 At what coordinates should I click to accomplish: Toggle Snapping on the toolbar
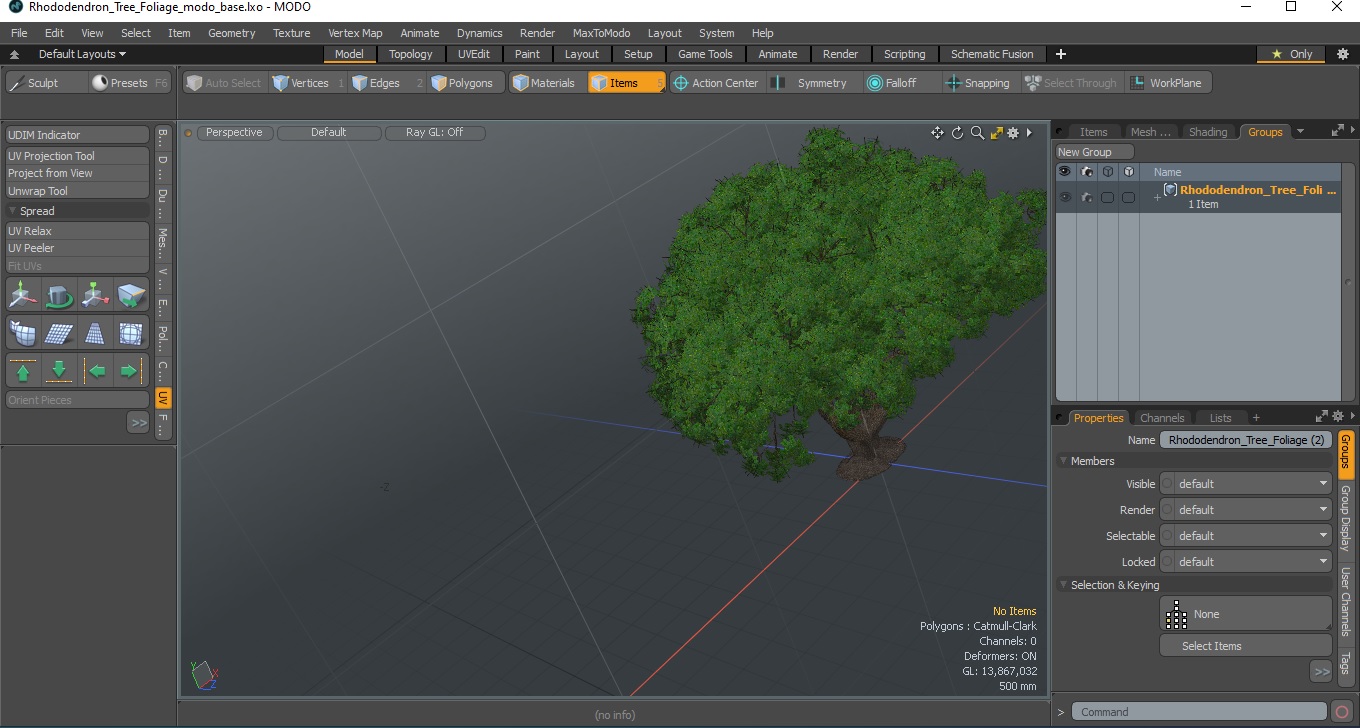pyautogui.click(x=979, y=83)
